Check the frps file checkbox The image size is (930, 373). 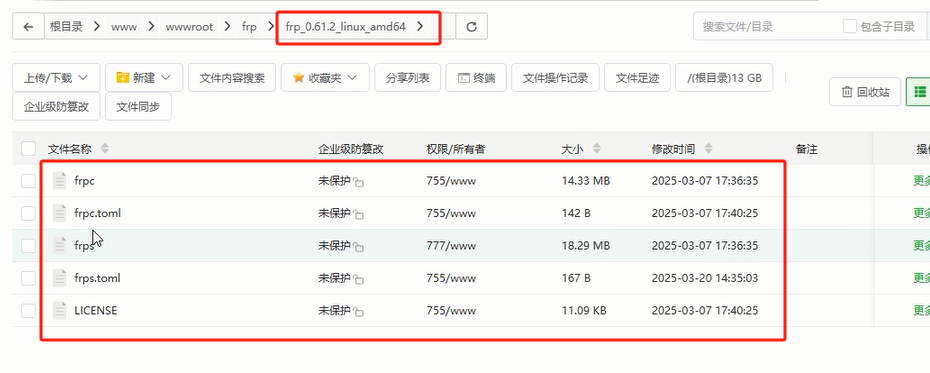[x=28, y=246]
